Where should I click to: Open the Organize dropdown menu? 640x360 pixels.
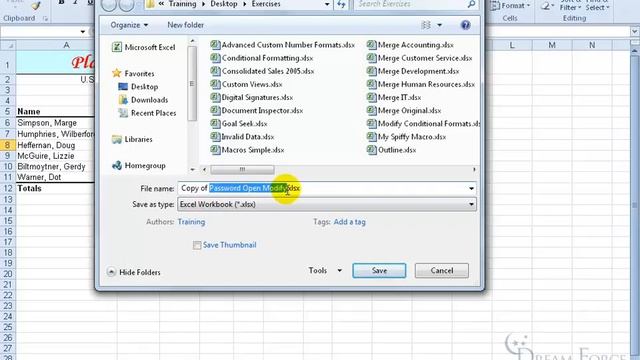[x=129, y=25]
